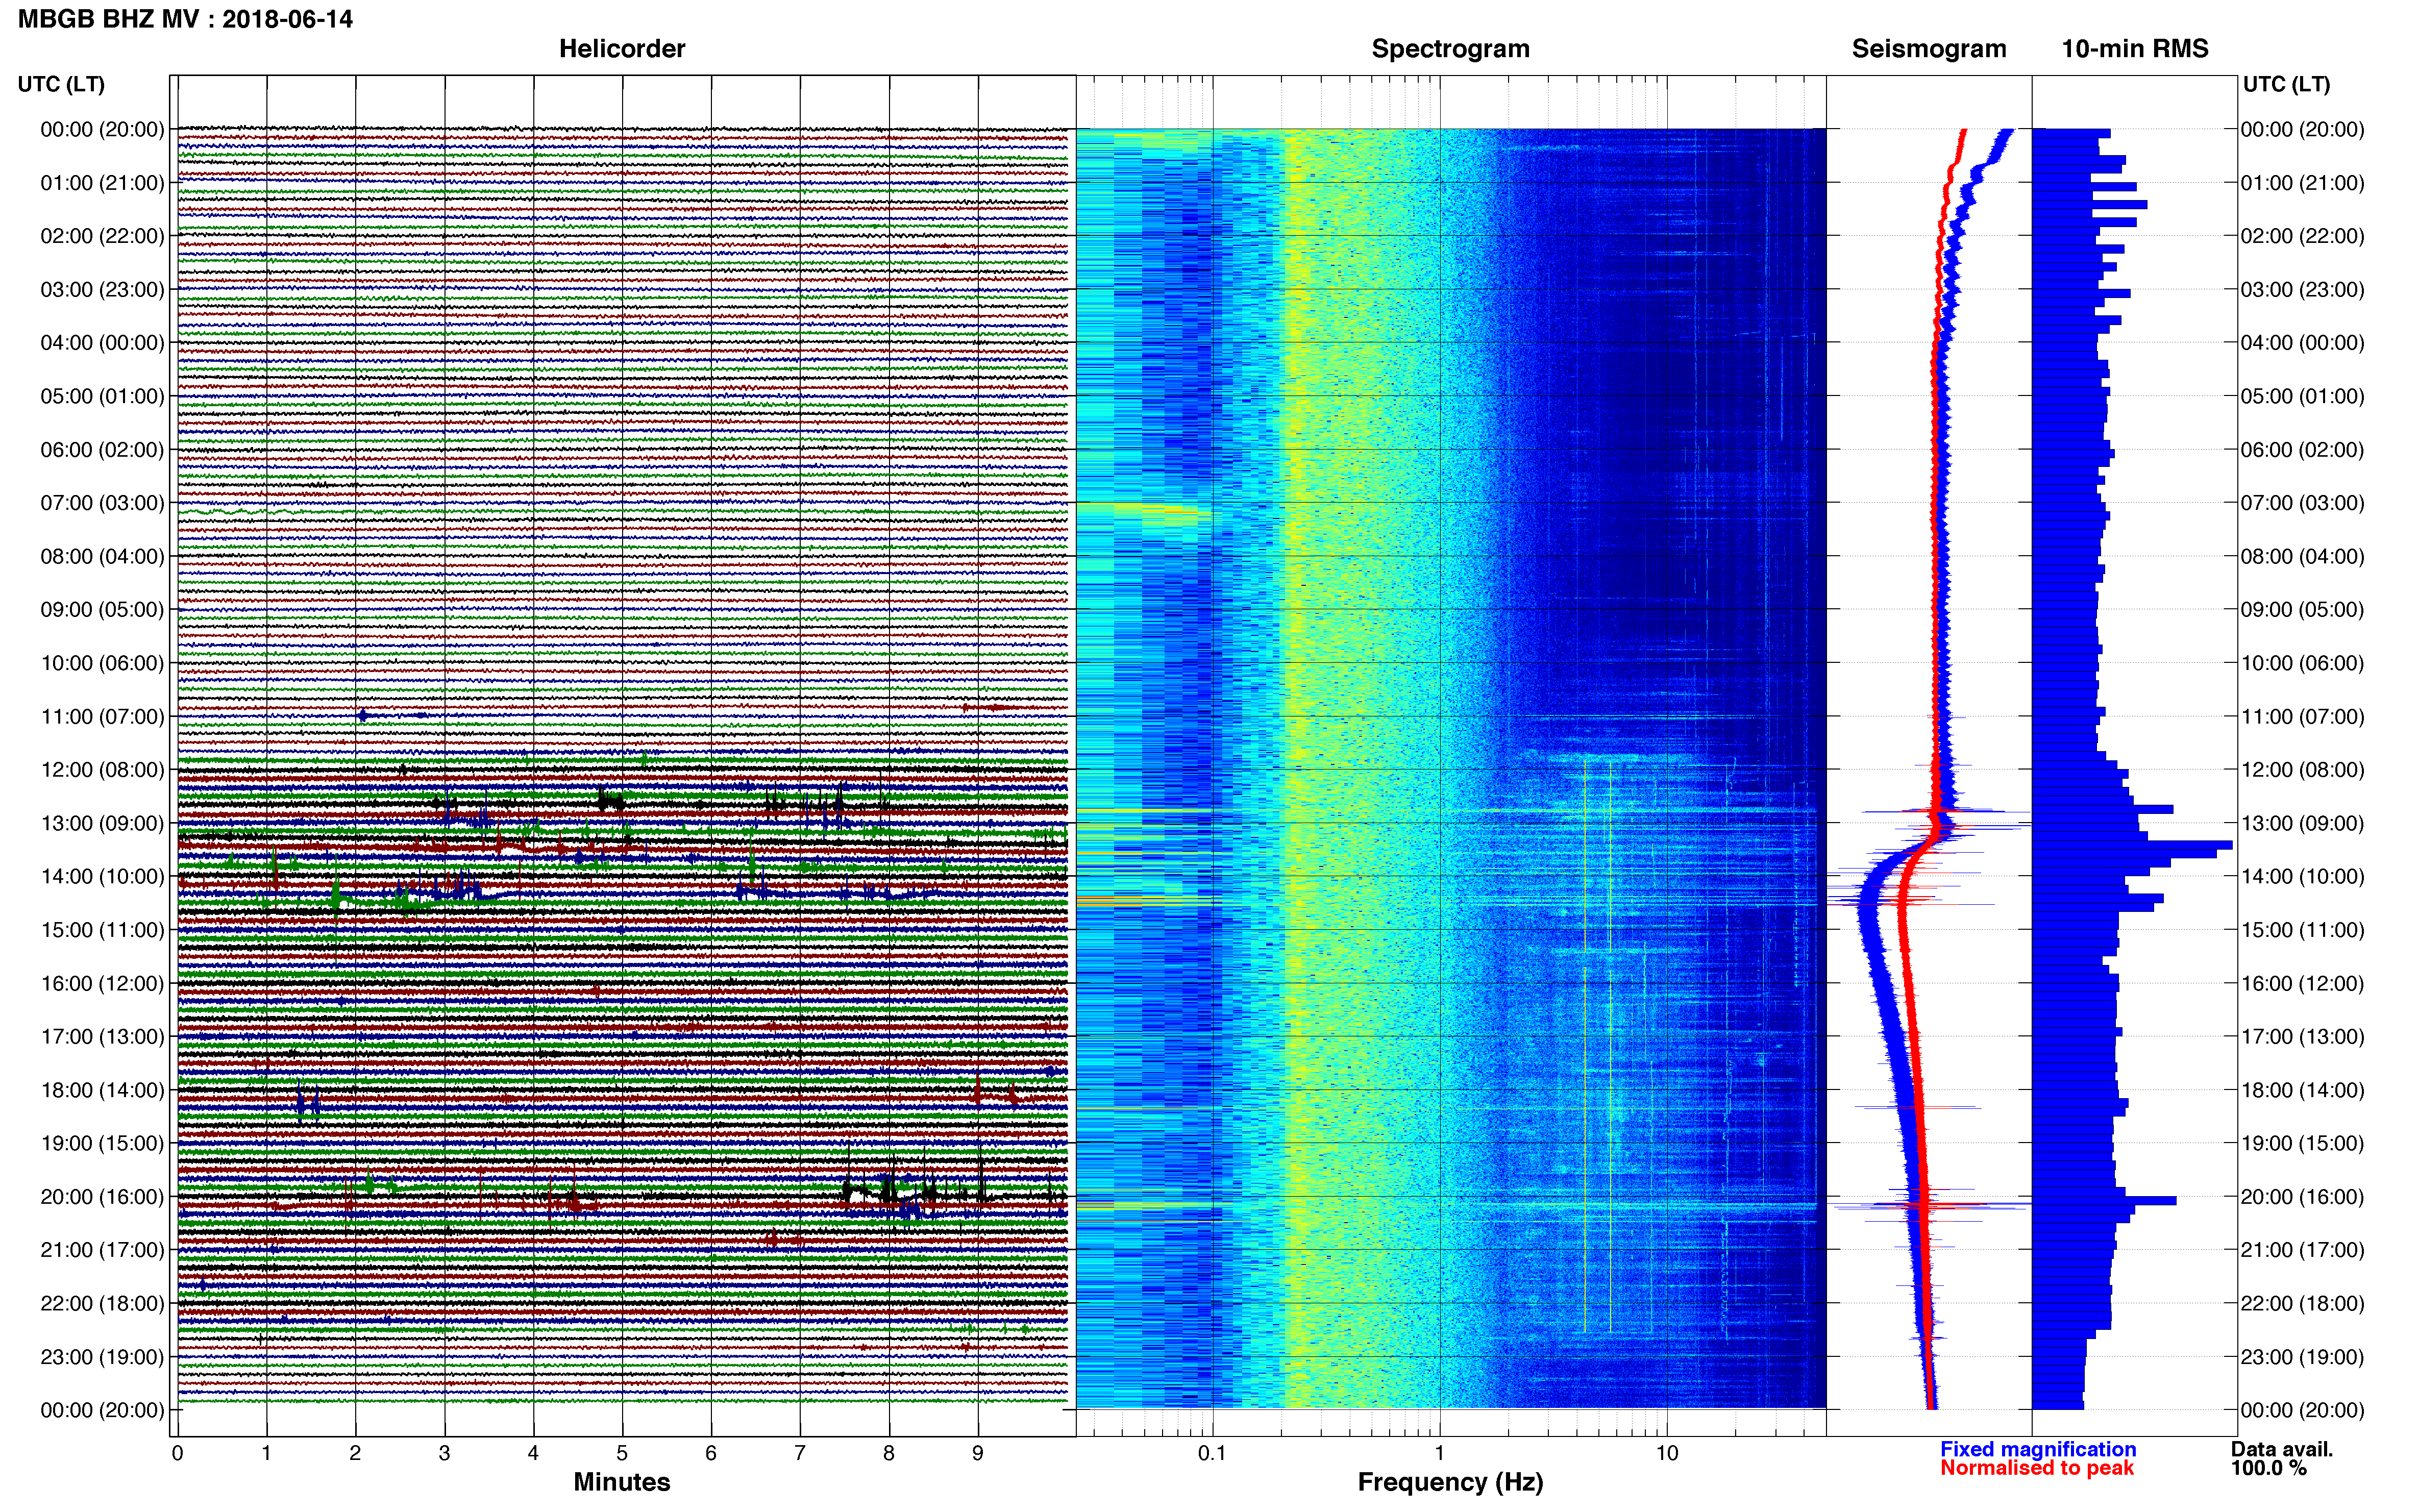
Task: Click the long RMS bar at 20:00
Action: pyautogui.click(x=2104, y=1200)
